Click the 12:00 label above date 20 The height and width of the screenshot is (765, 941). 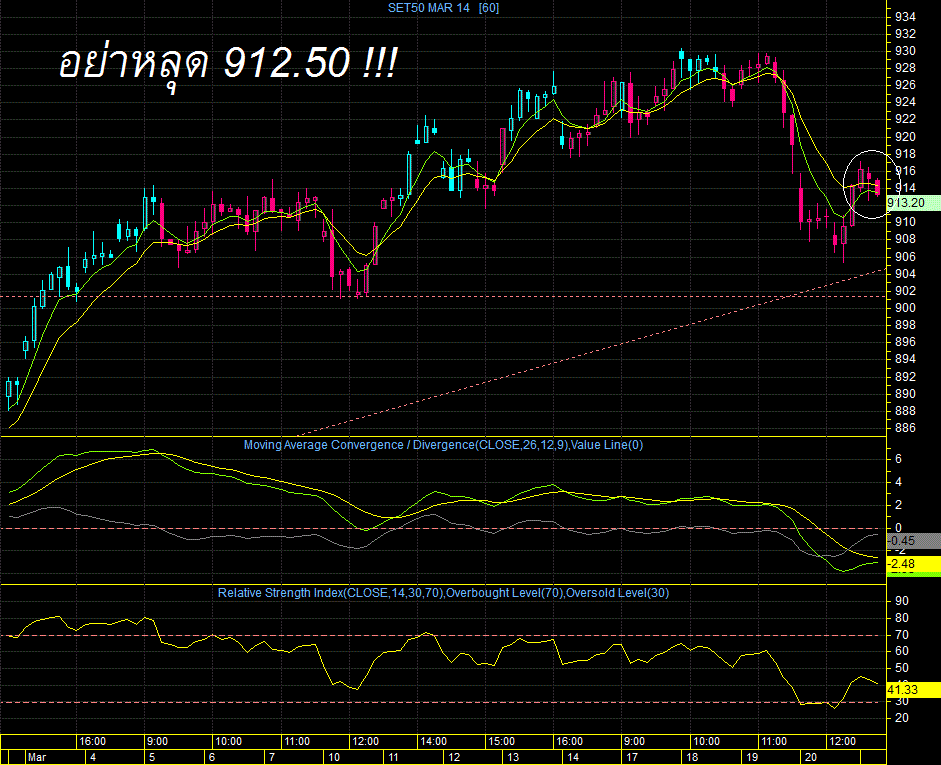point(842,742)
